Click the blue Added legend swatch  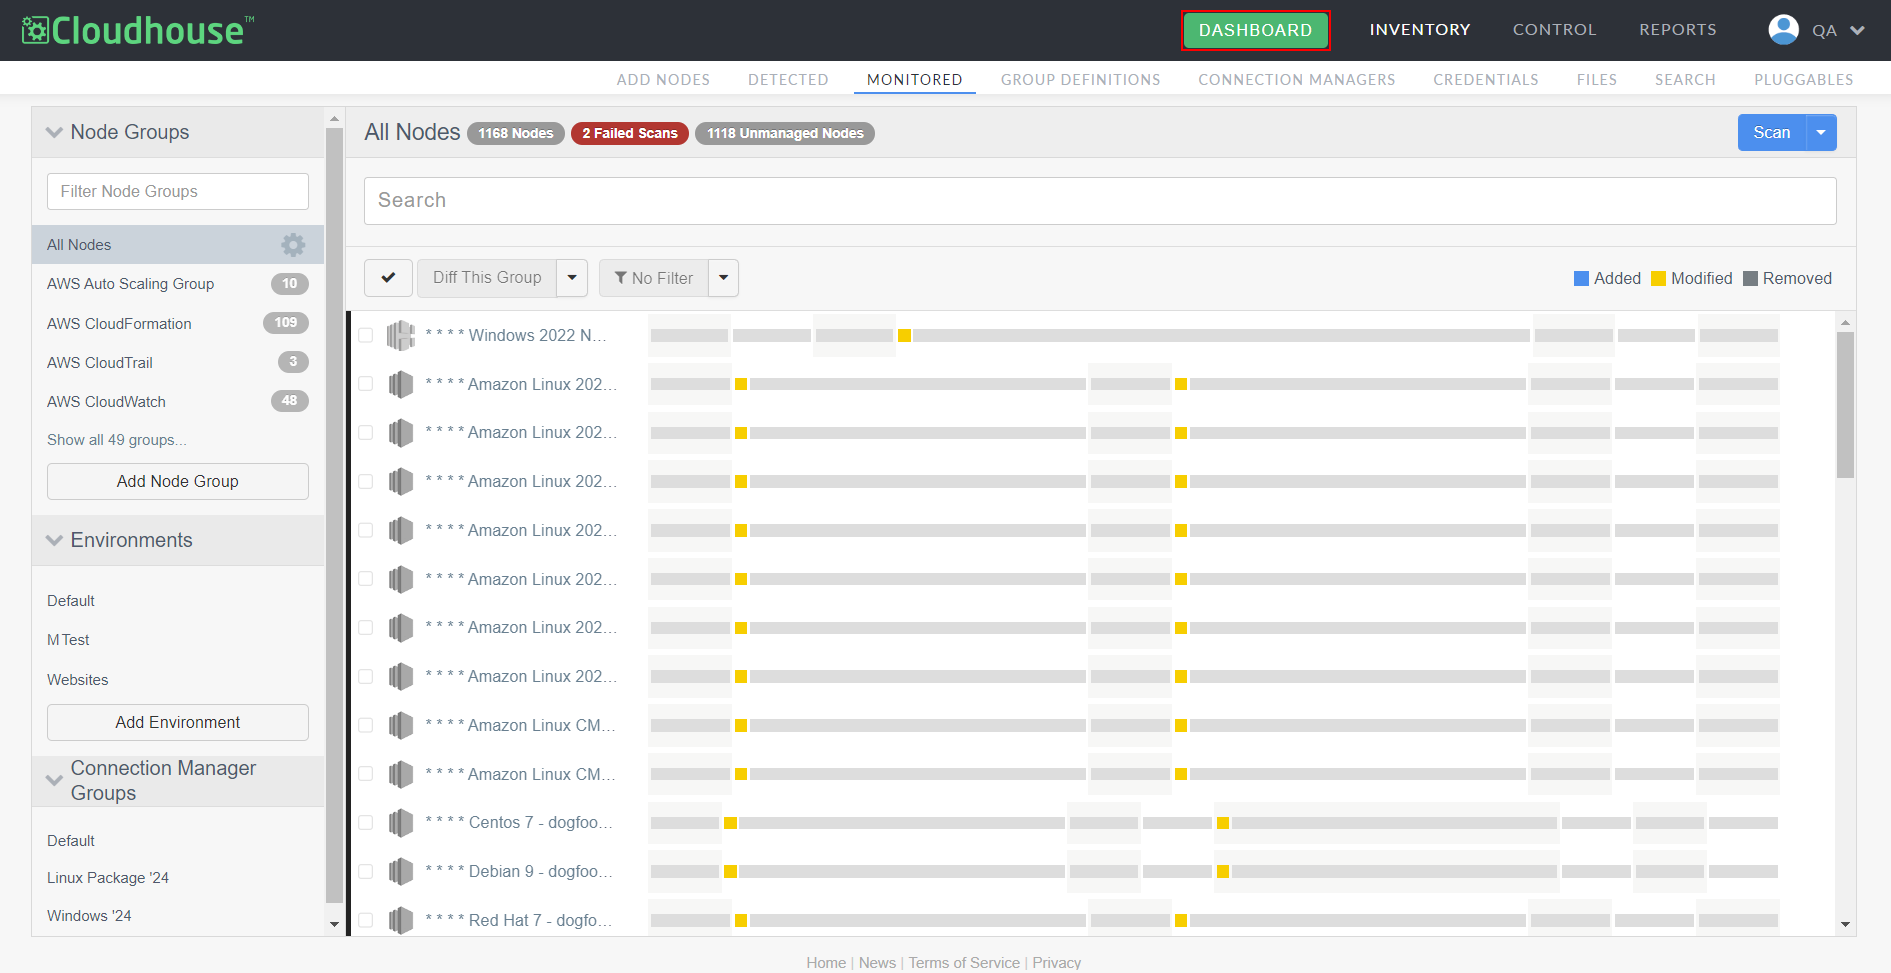[x=1582, y=279]
